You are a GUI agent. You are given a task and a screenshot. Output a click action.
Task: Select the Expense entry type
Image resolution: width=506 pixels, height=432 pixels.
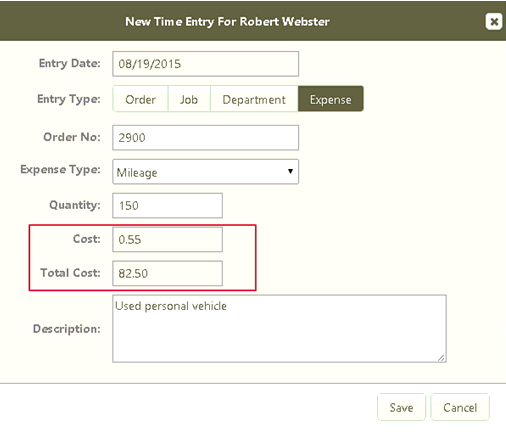[x=331, y=99]
